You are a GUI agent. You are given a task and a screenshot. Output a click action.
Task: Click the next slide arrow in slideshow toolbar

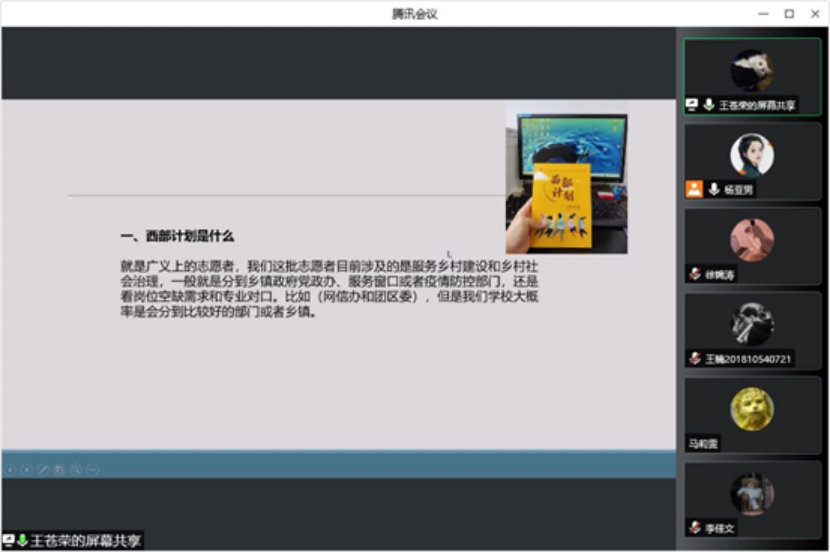click(26, 469)
